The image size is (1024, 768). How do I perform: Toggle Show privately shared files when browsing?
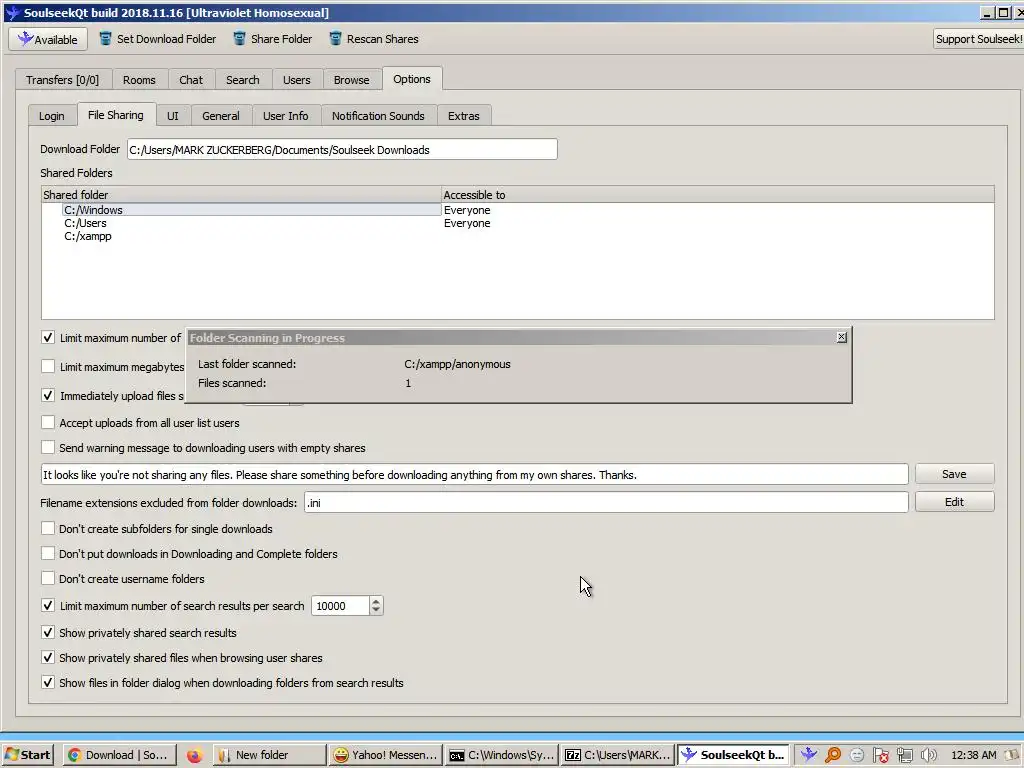48,657
